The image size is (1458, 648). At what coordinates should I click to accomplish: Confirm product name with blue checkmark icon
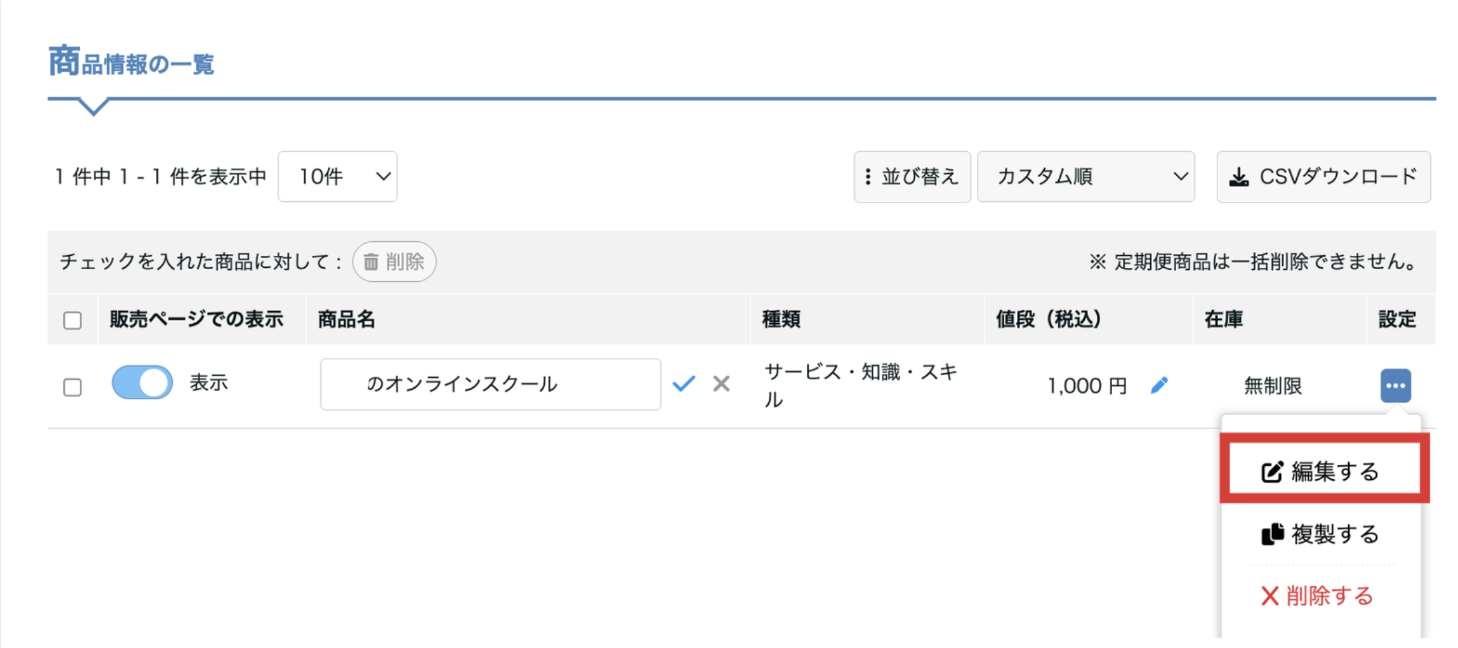point(684,384)
